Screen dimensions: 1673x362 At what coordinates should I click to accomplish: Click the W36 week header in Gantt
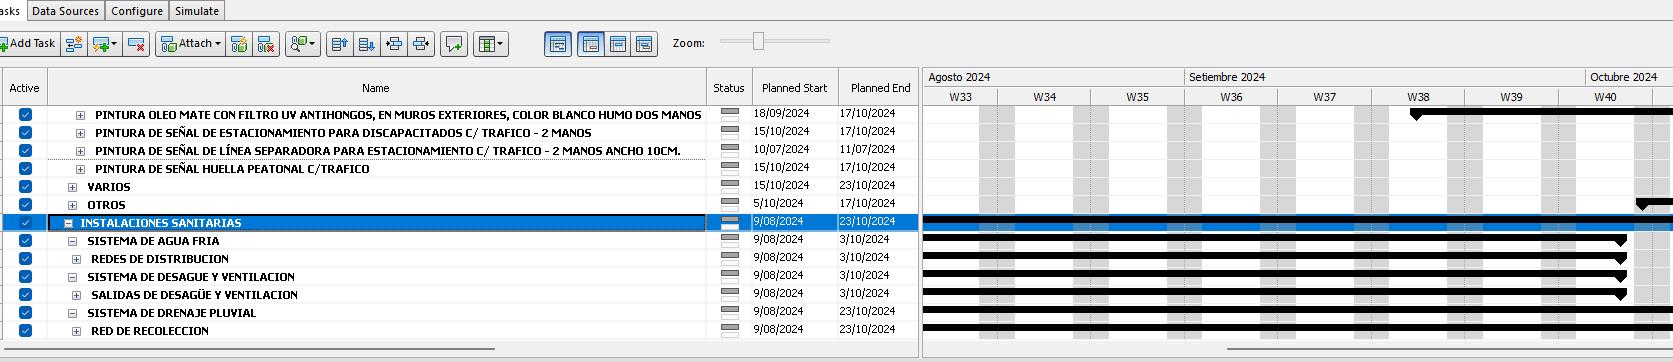1231,97
